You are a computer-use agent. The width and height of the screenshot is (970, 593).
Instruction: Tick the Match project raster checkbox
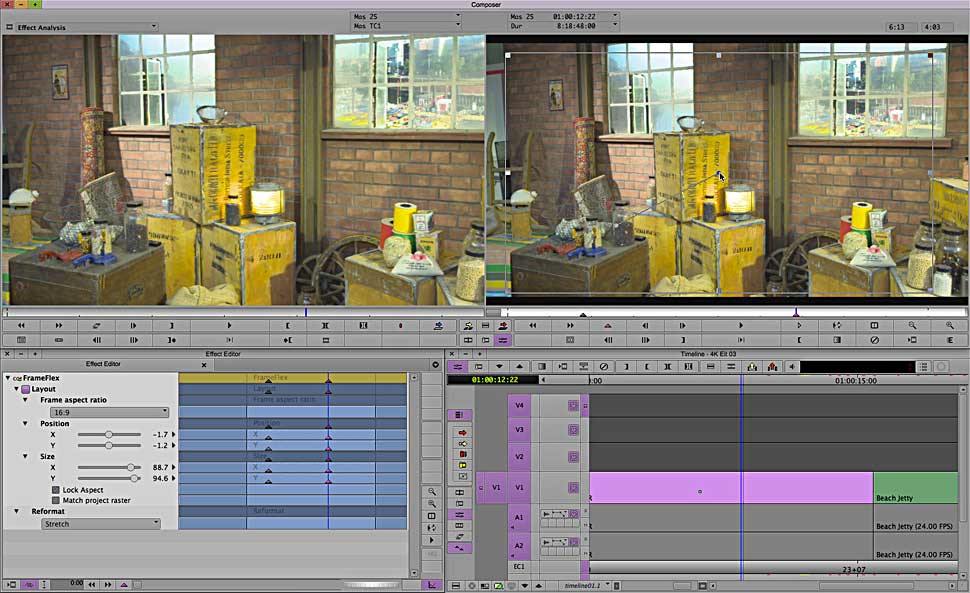pos(56,500)
